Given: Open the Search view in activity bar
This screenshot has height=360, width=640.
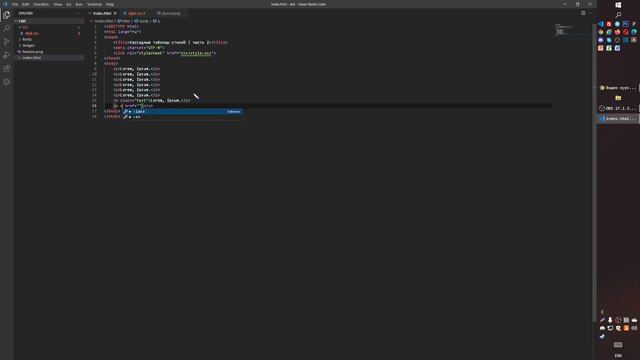Looking at the screenshot, I should click(x=7, y=28).
